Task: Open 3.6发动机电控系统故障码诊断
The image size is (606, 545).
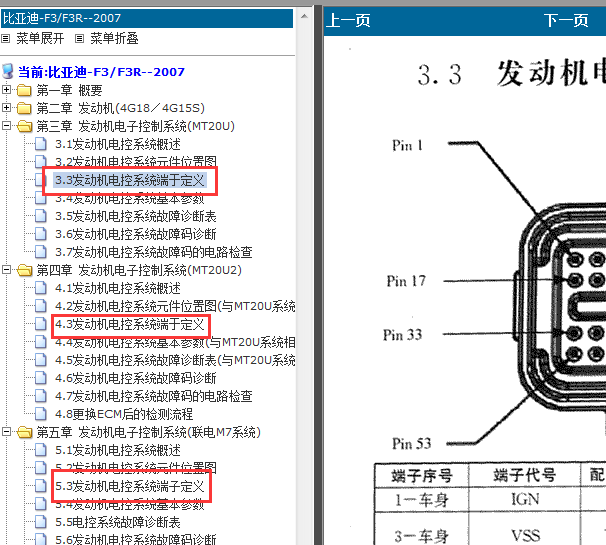Action: click(x=136, y=234)
